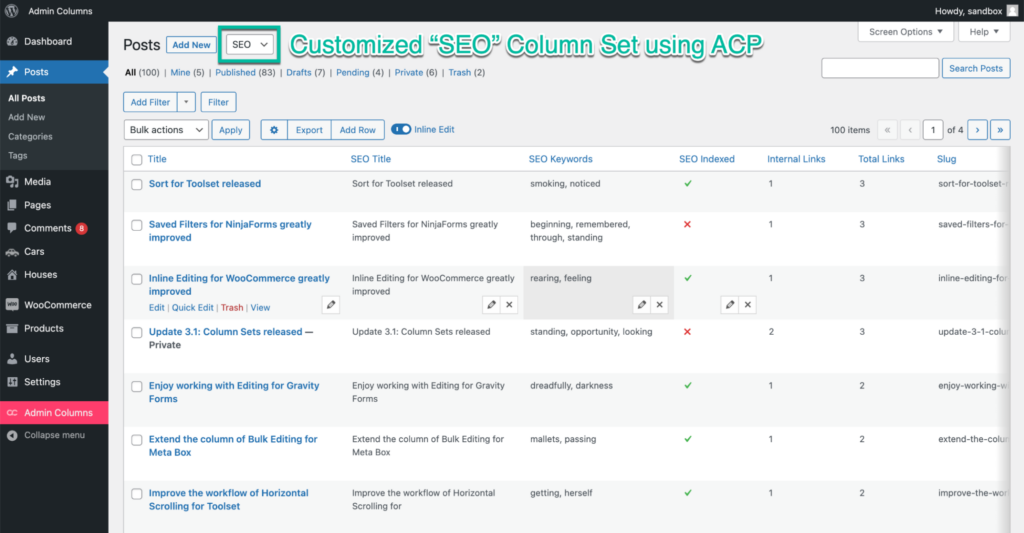Check the select-all checkbox in the header
Screen dimensions: 1024x533
136,160
